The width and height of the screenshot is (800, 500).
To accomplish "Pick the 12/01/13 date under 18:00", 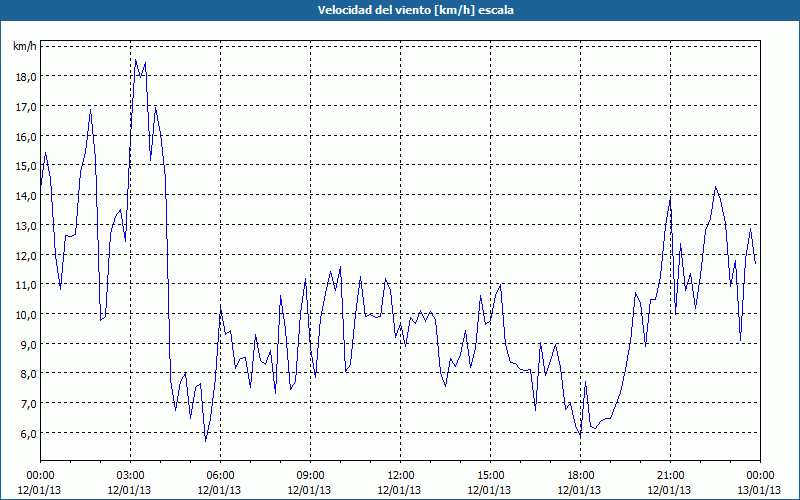I will pos(580,490).
